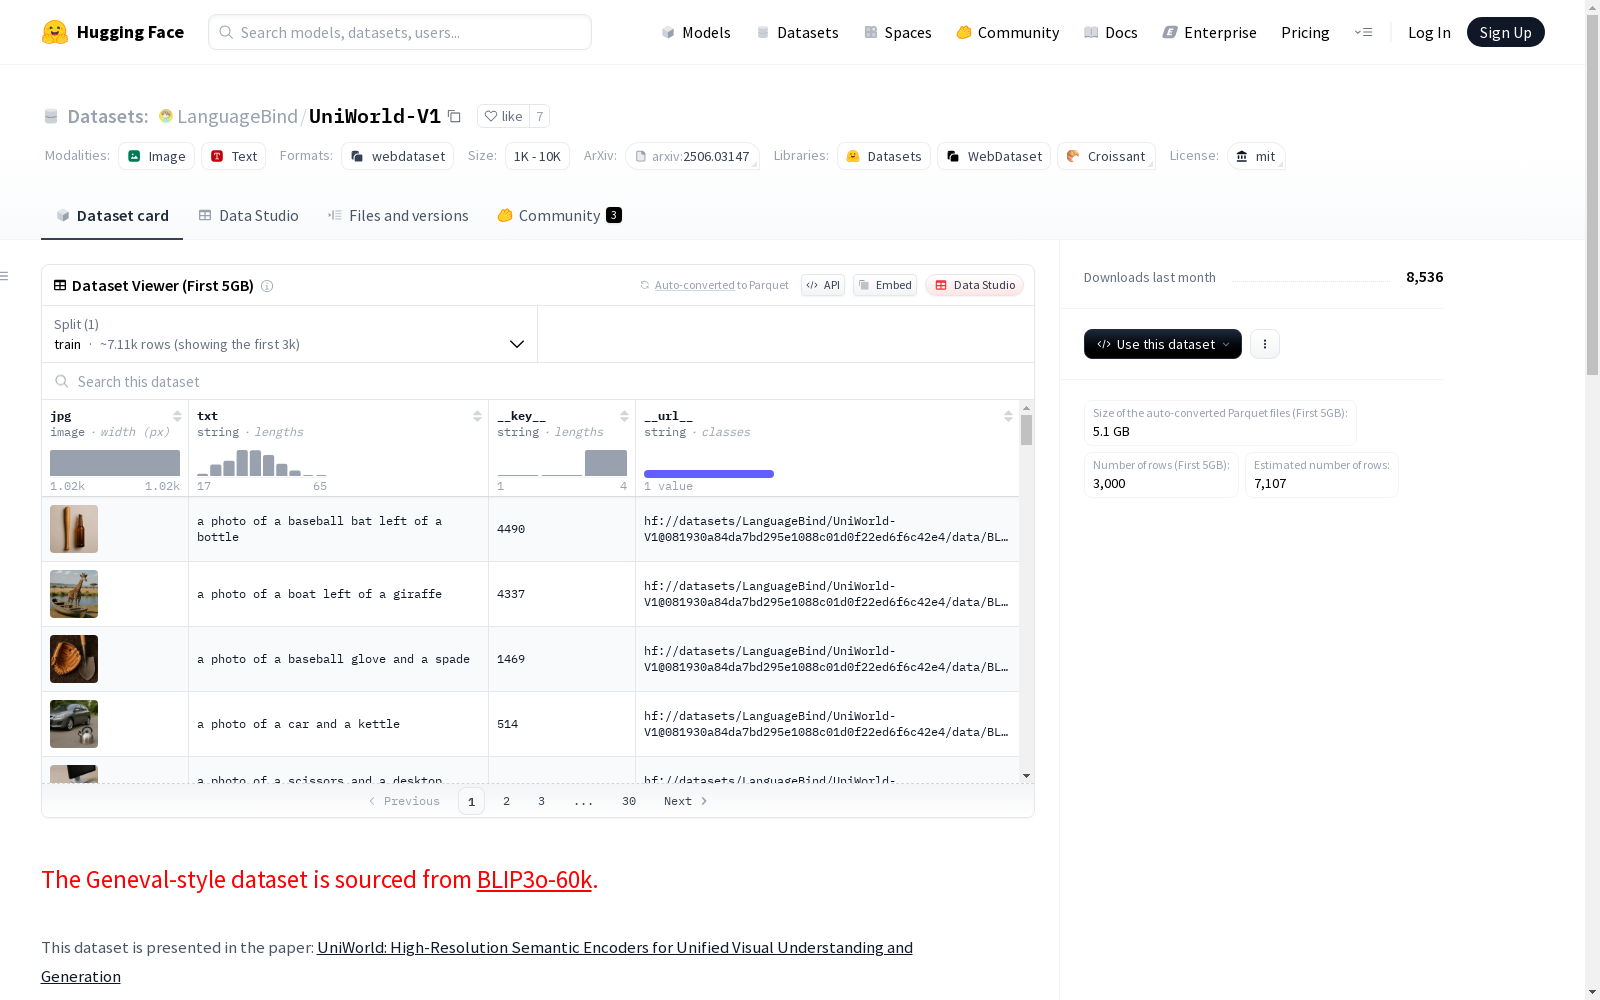Select the WebDataset library tag

pos(994,156)
